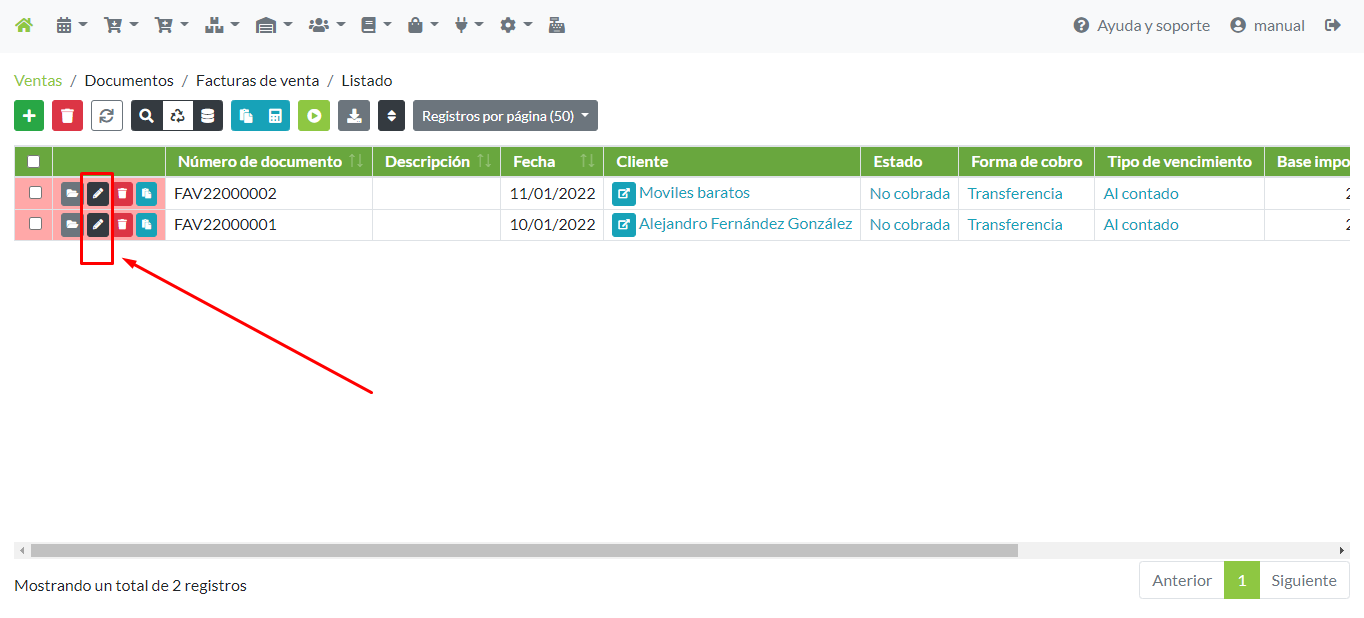1364x618 pixels.
Task: Click the horizontal scrollbar under the table
Action: tap(524, 550)
